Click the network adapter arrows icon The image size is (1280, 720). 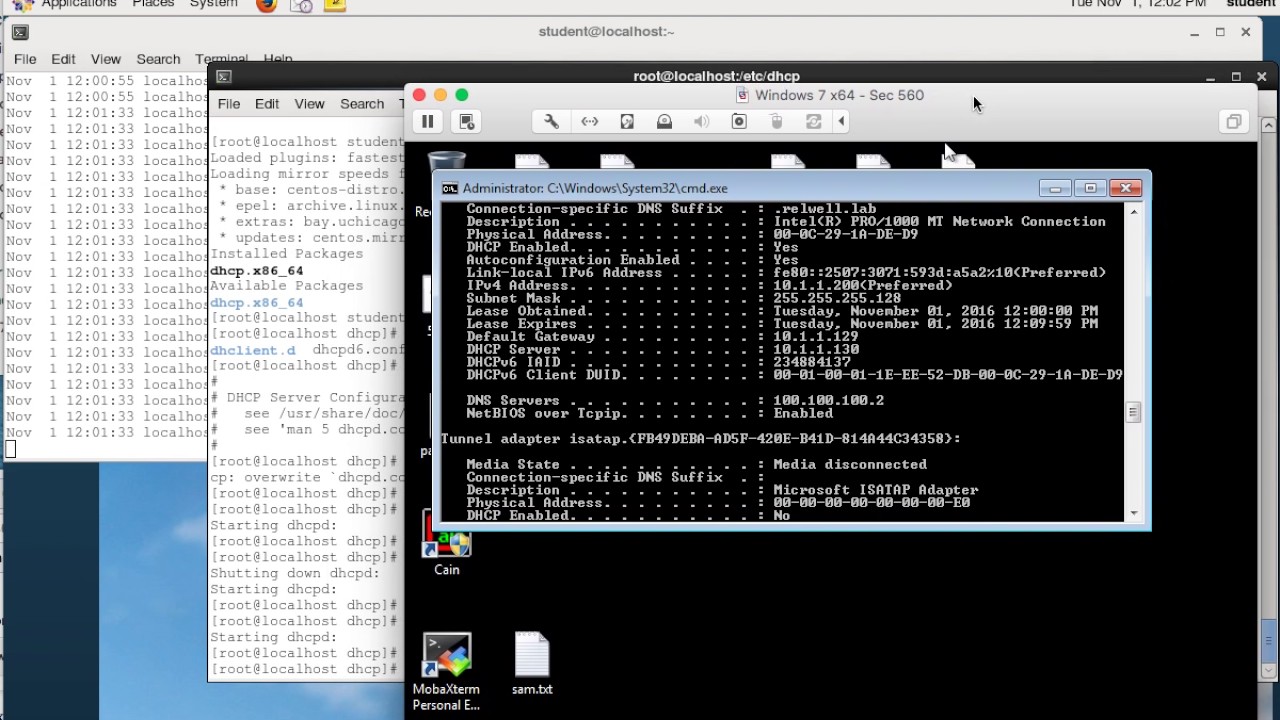(590, 121)
